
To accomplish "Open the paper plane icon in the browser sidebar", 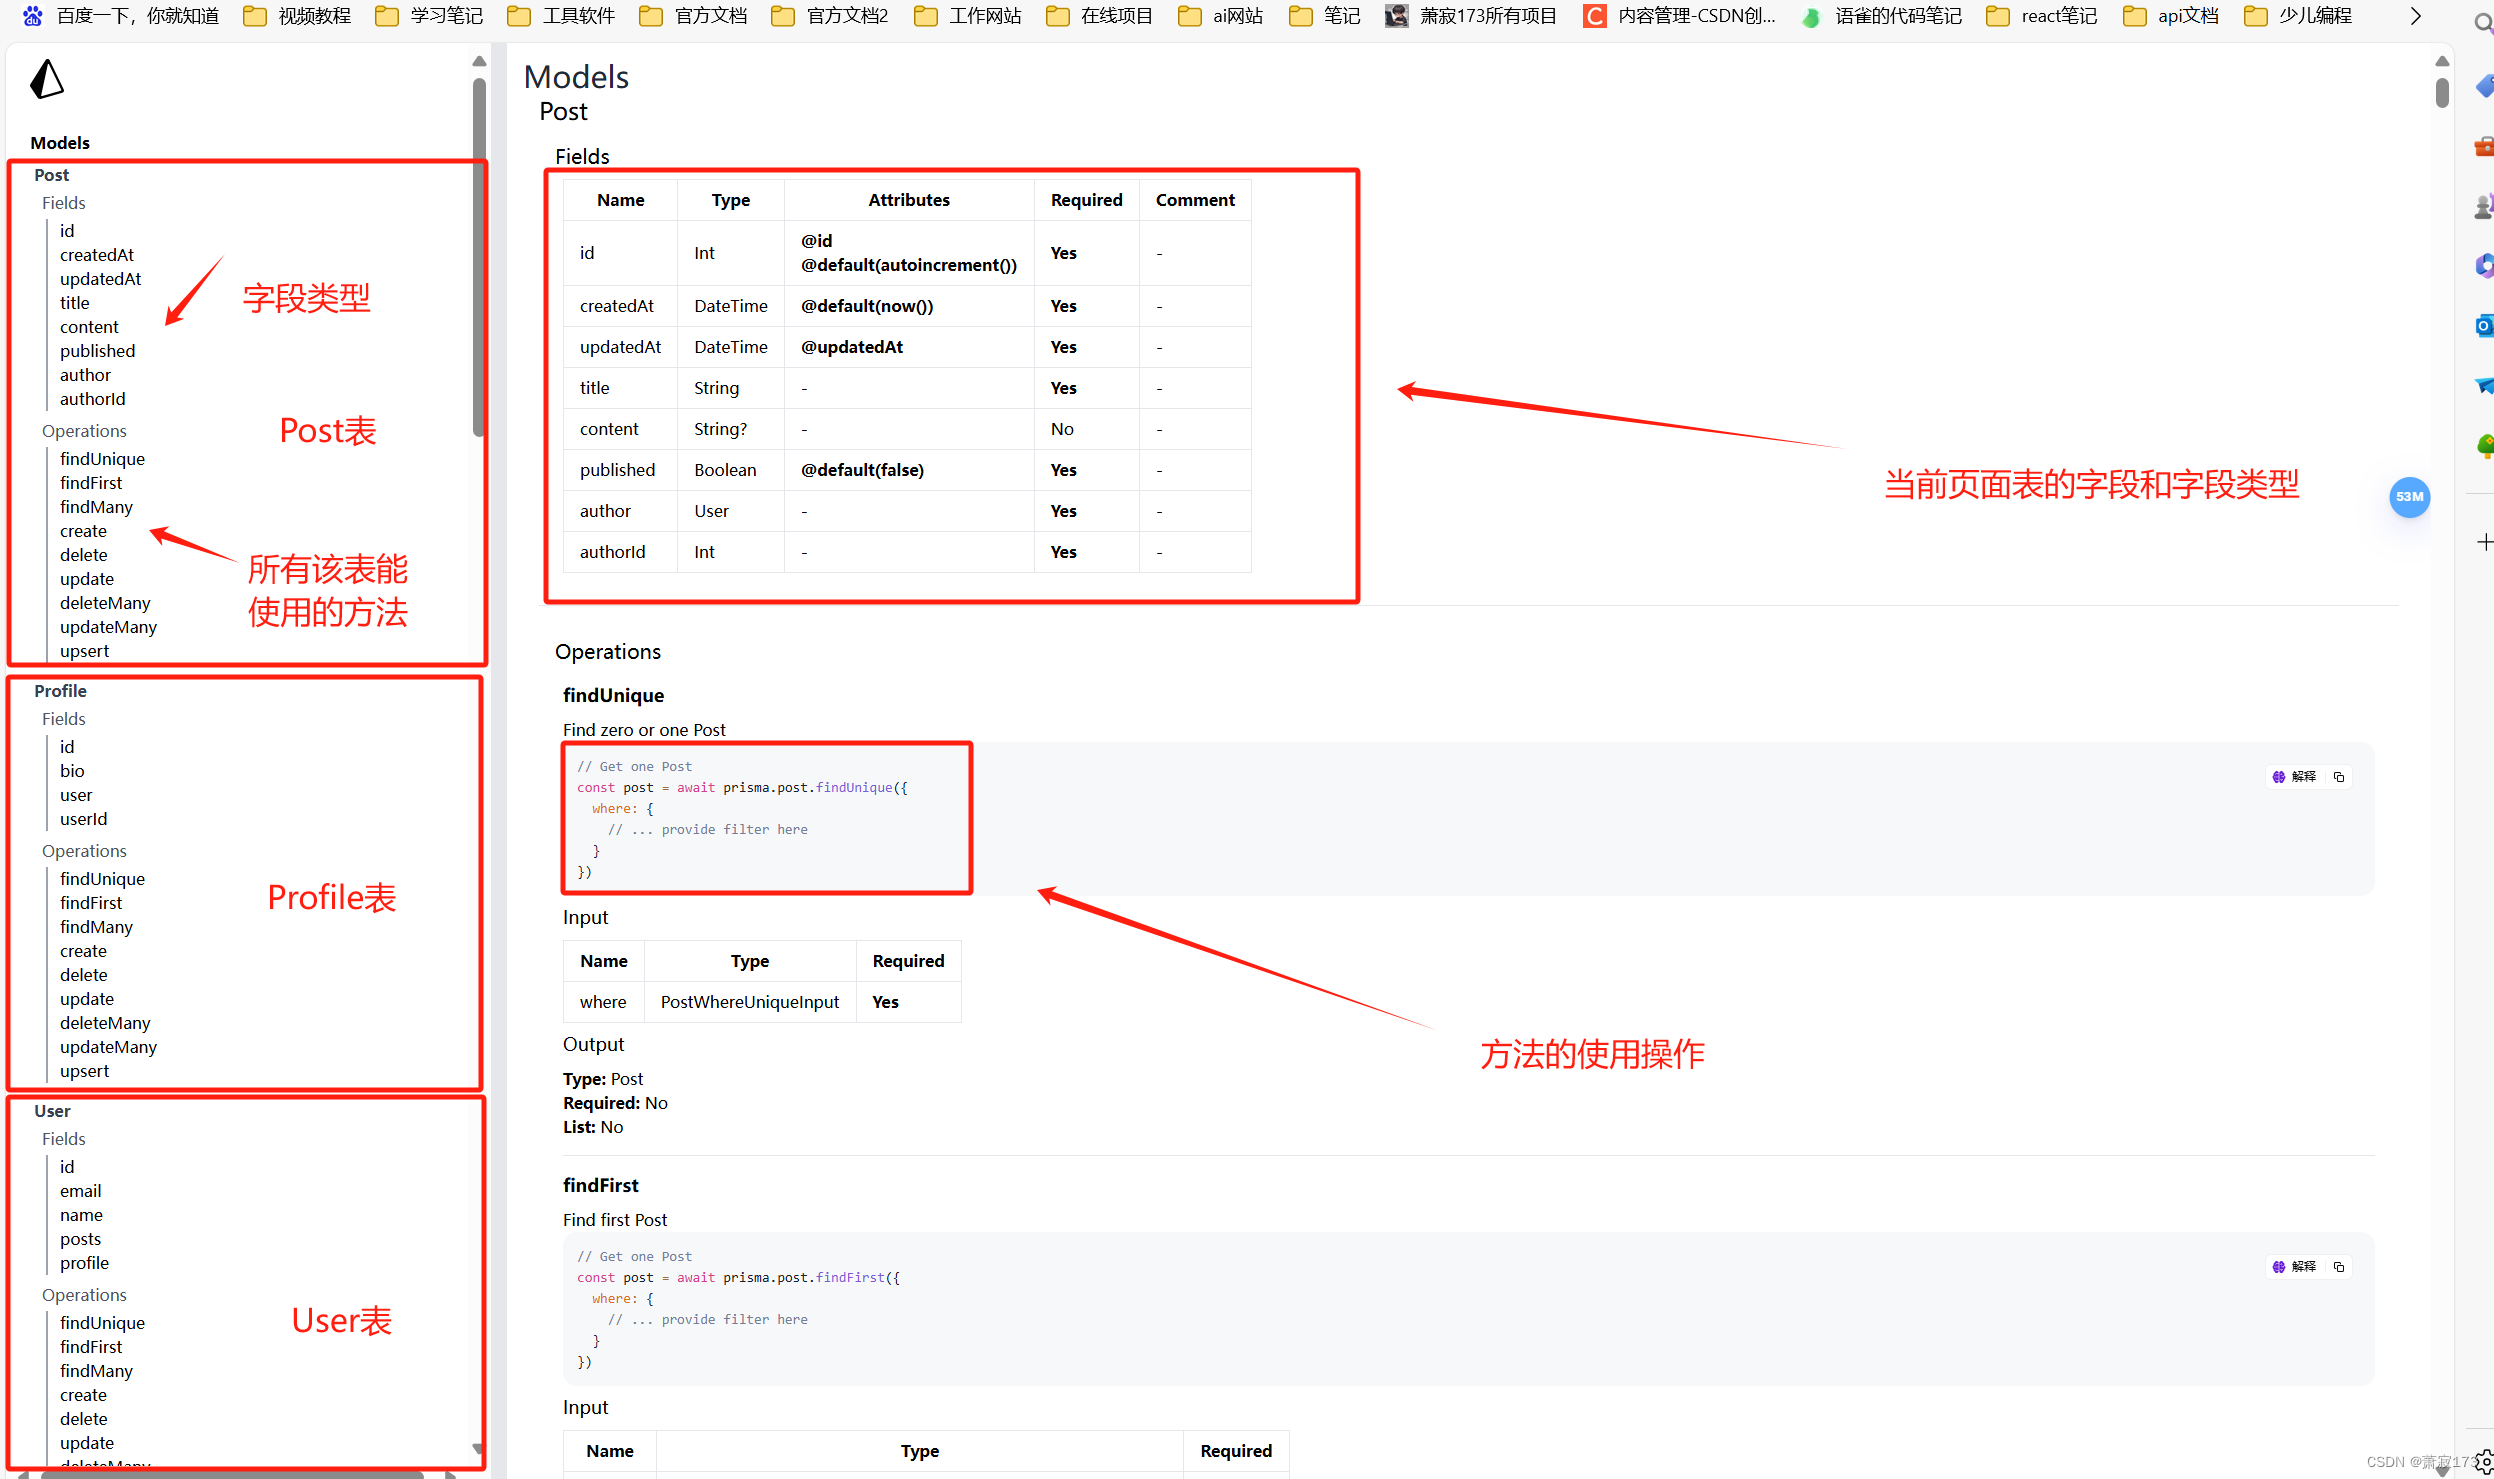I will point(2484,386).
